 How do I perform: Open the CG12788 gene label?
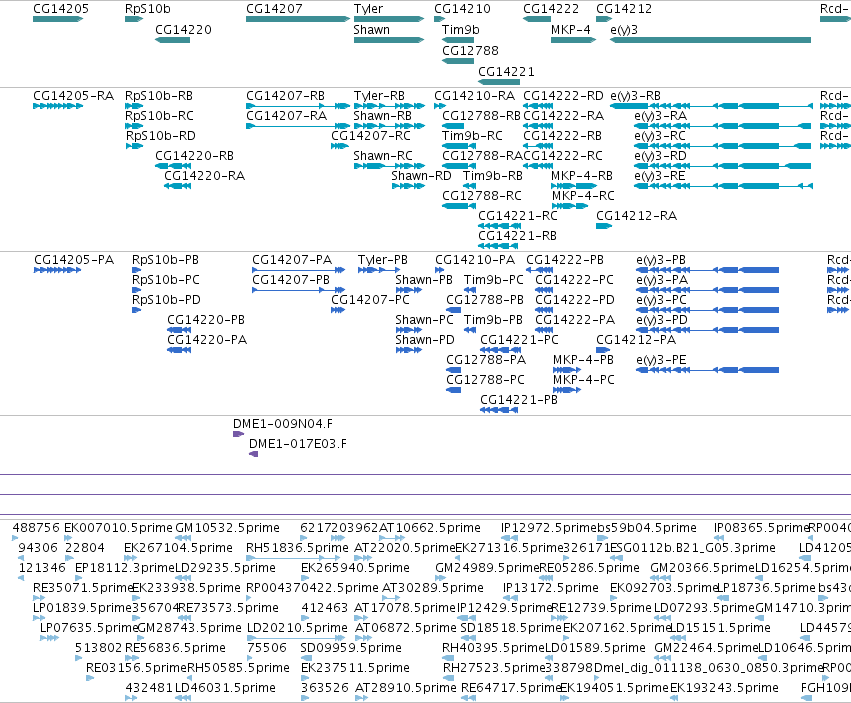click(470, 50)
